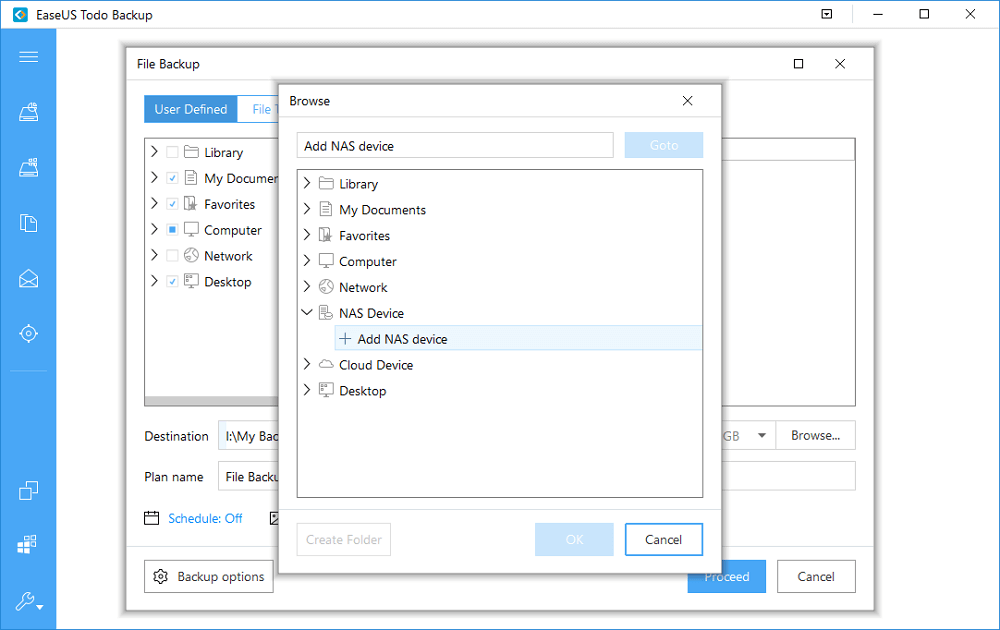Select the Mail Backup envelope icon

point(28,279)
